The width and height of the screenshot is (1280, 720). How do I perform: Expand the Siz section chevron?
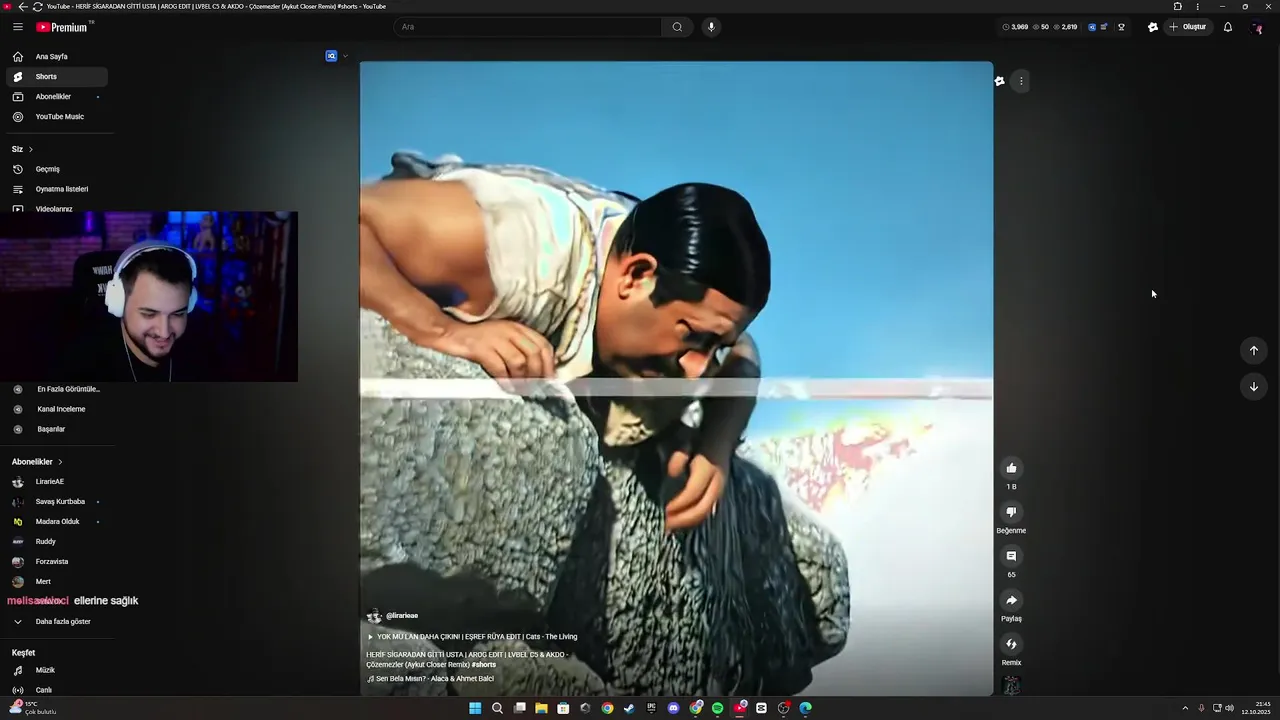coord(30,149)
